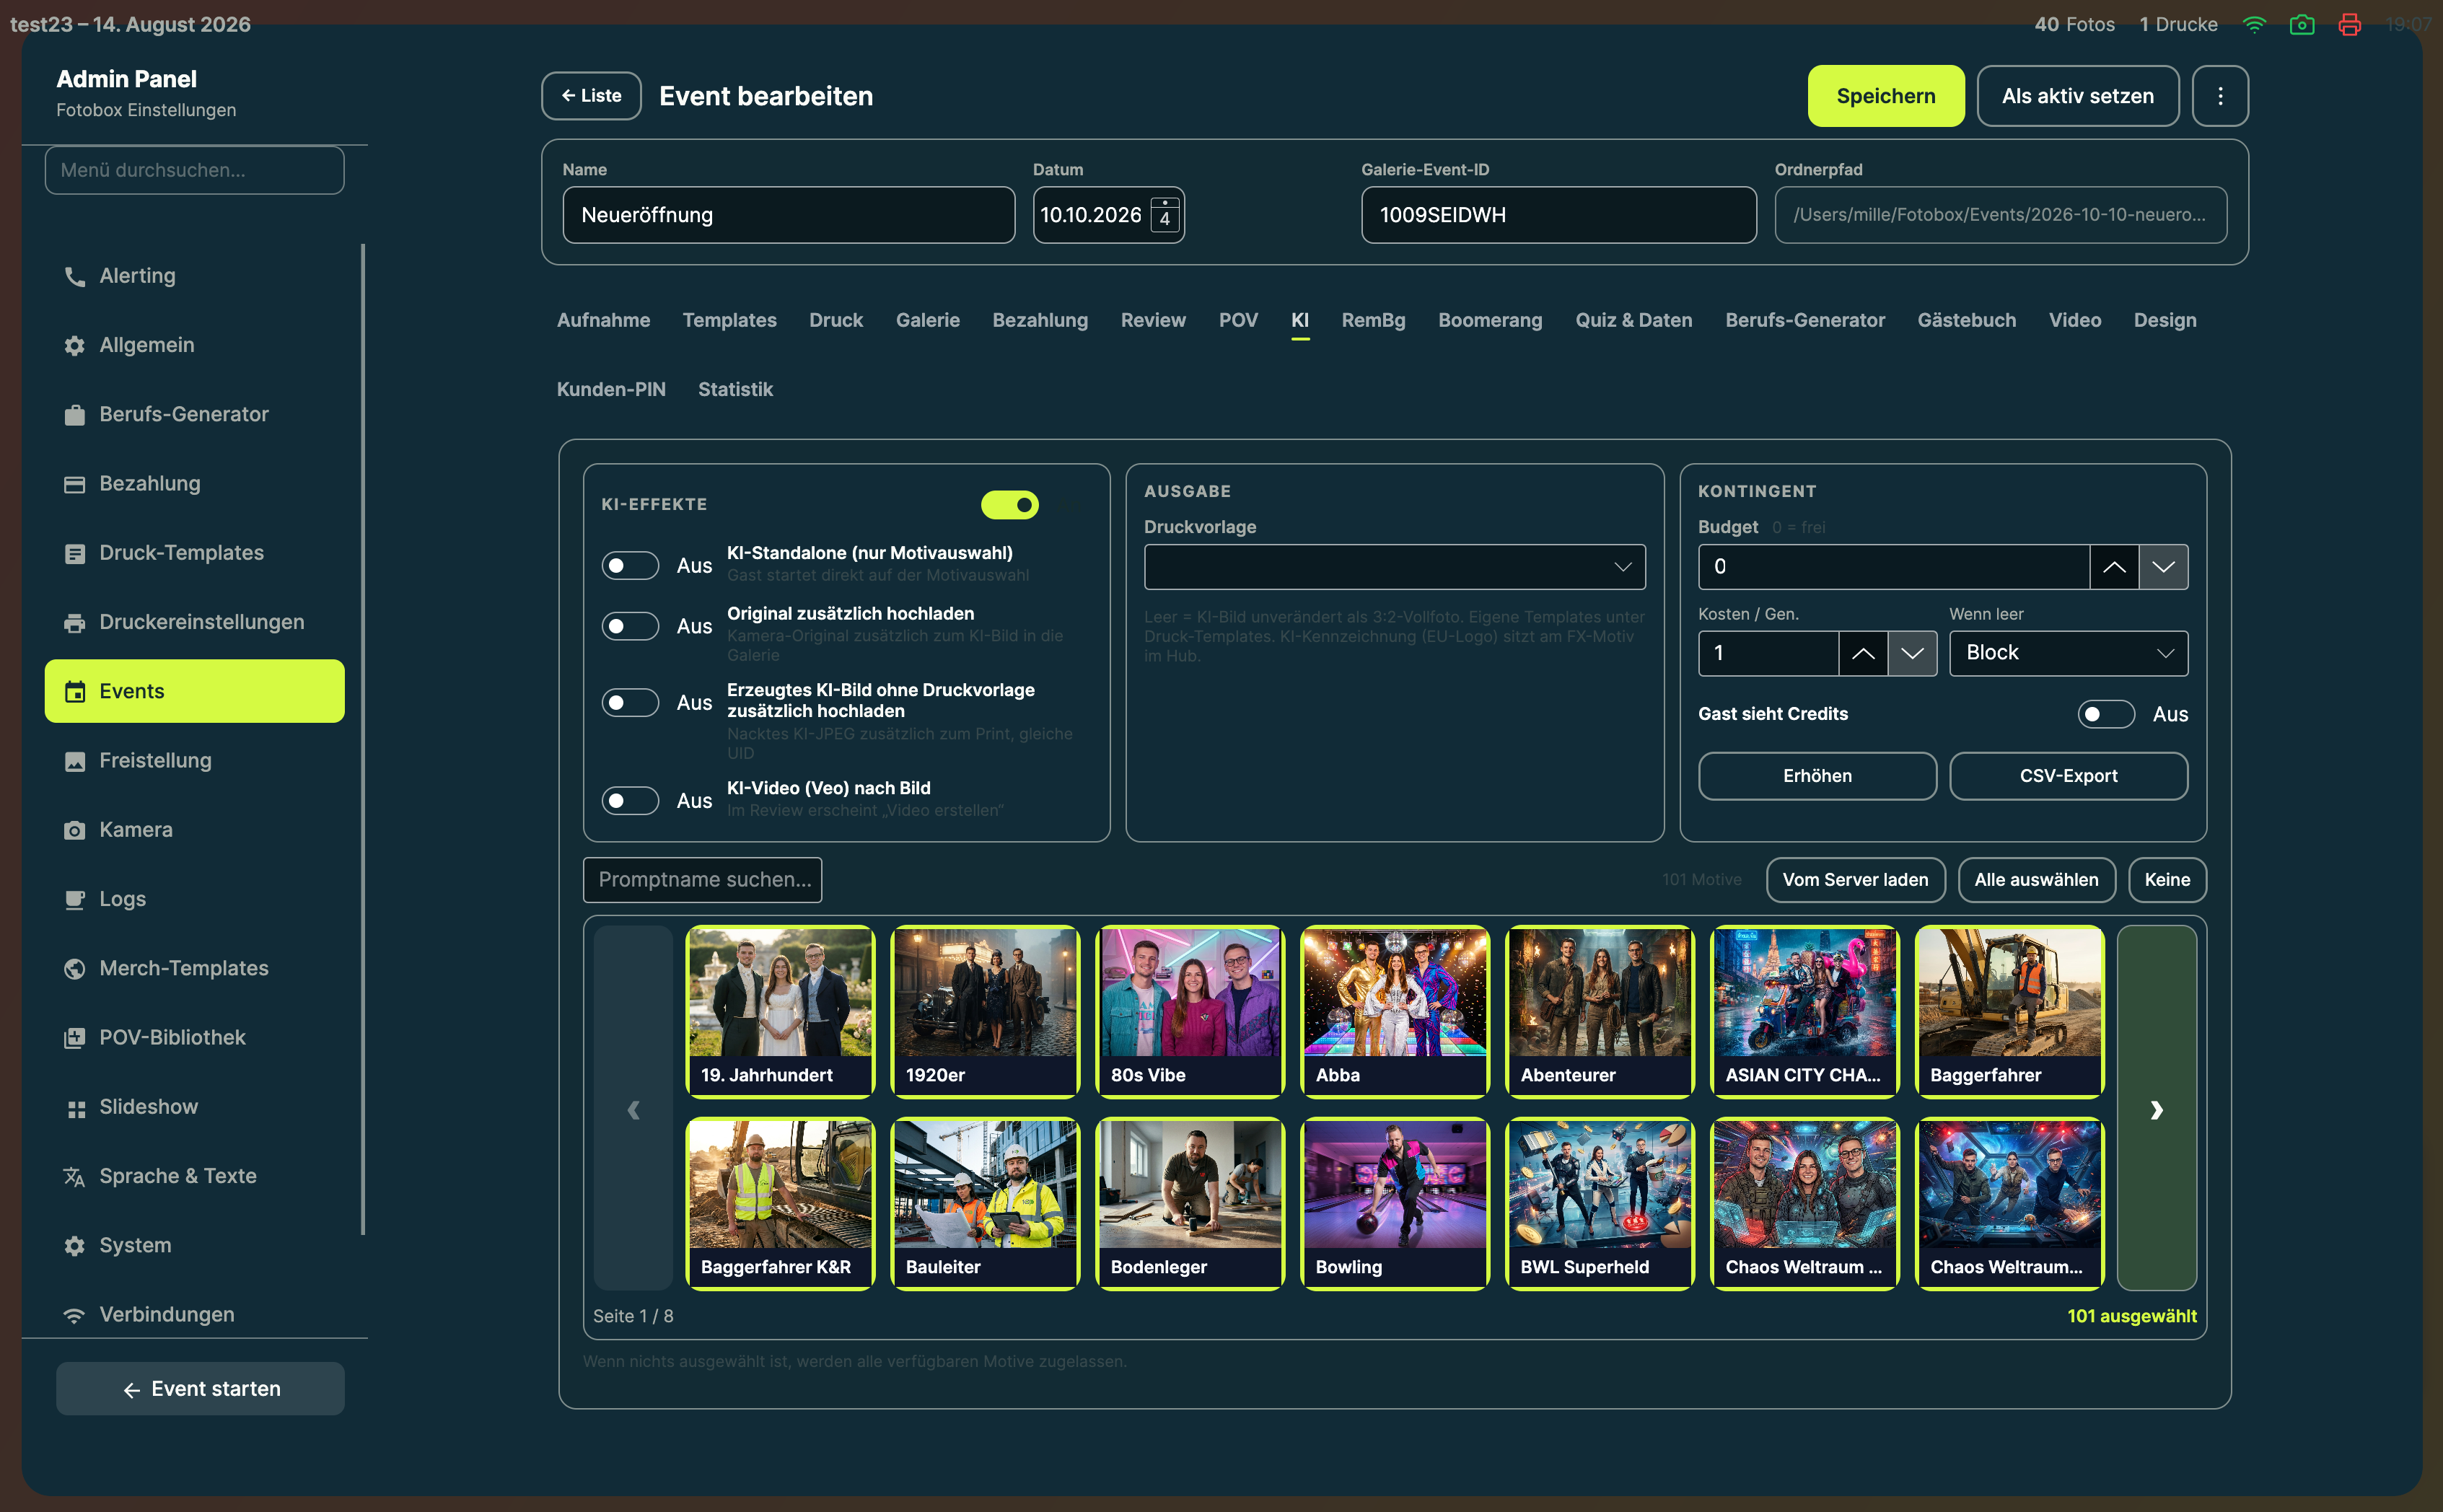The height and width of the screenshot is (1512, 2443).
Task: Turn on Original zusätzlich hochladen toggle
Action: pos(630,626)
